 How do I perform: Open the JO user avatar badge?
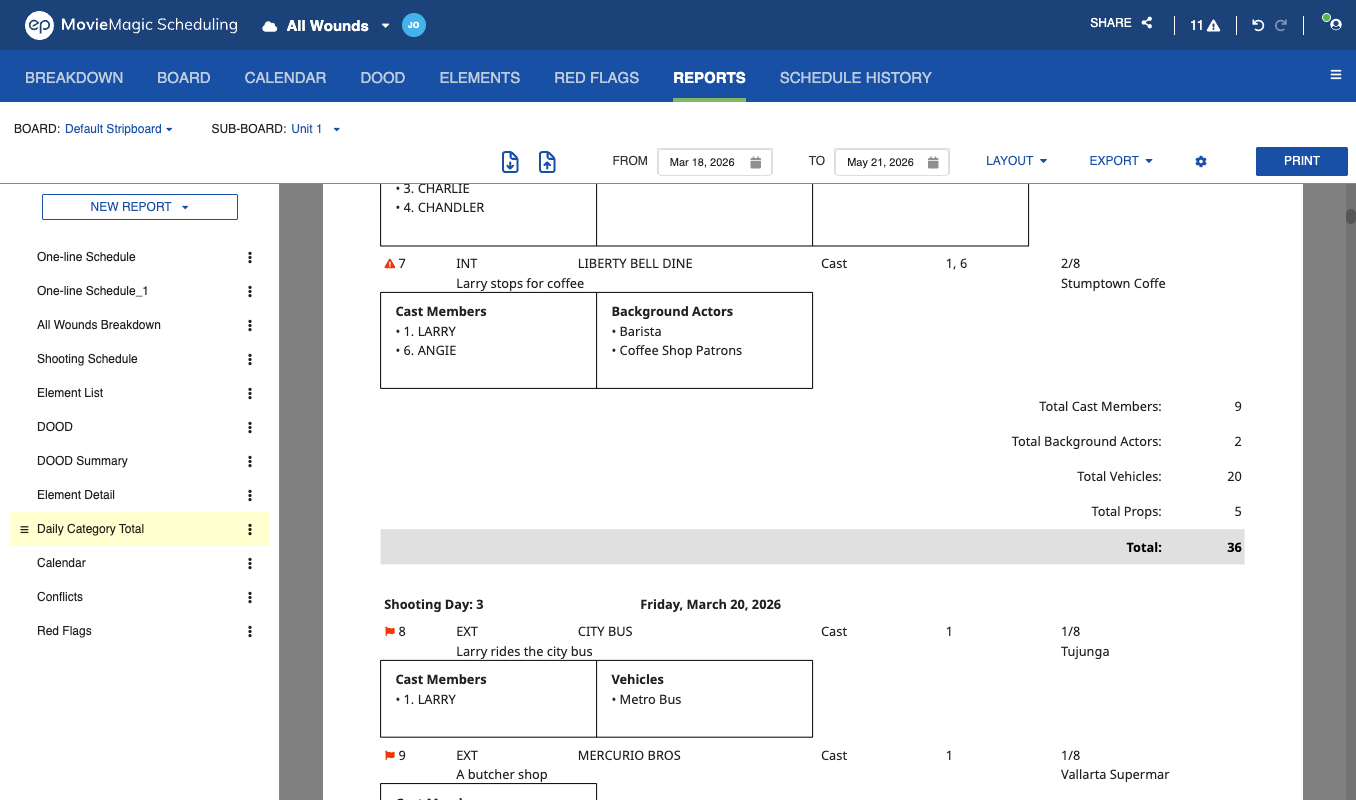coord(414,25)
